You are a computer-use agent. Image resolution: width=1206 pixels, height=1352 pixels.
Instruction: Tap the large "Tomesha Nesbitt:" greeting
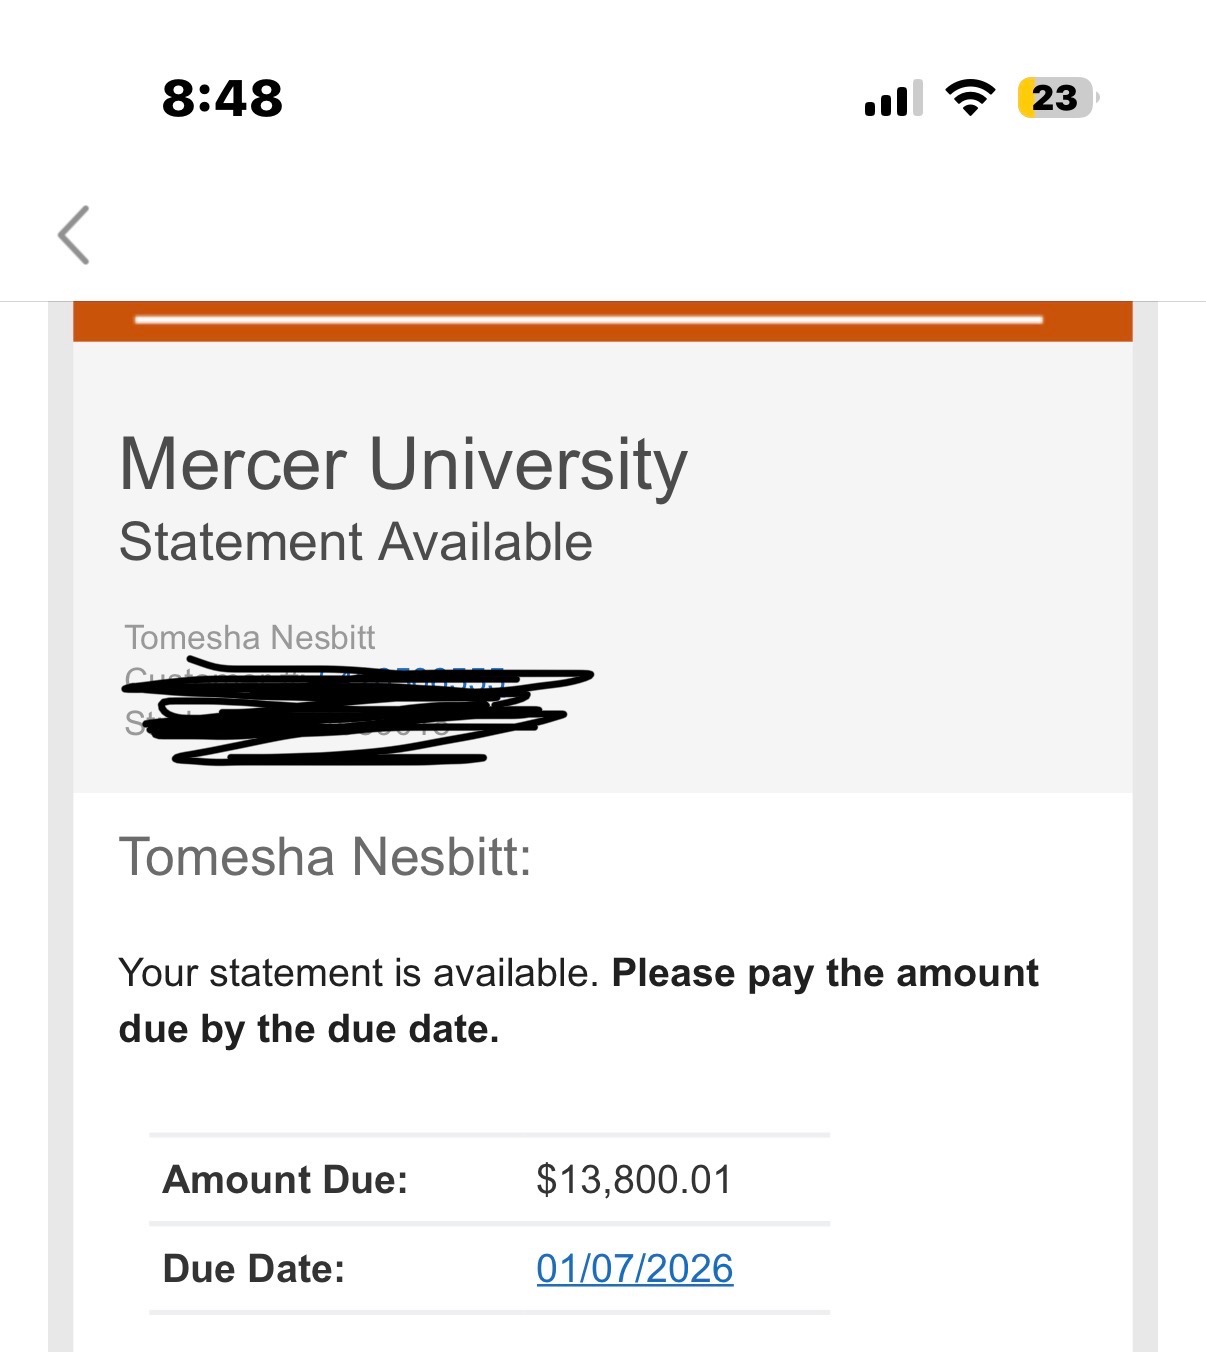(325, 857)
